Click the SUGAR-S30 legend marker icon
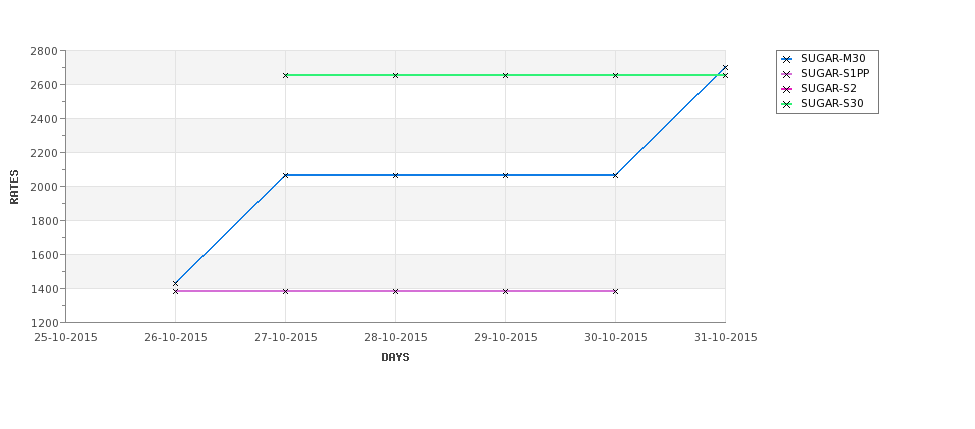The image size is (975, 429). (787, 104)
